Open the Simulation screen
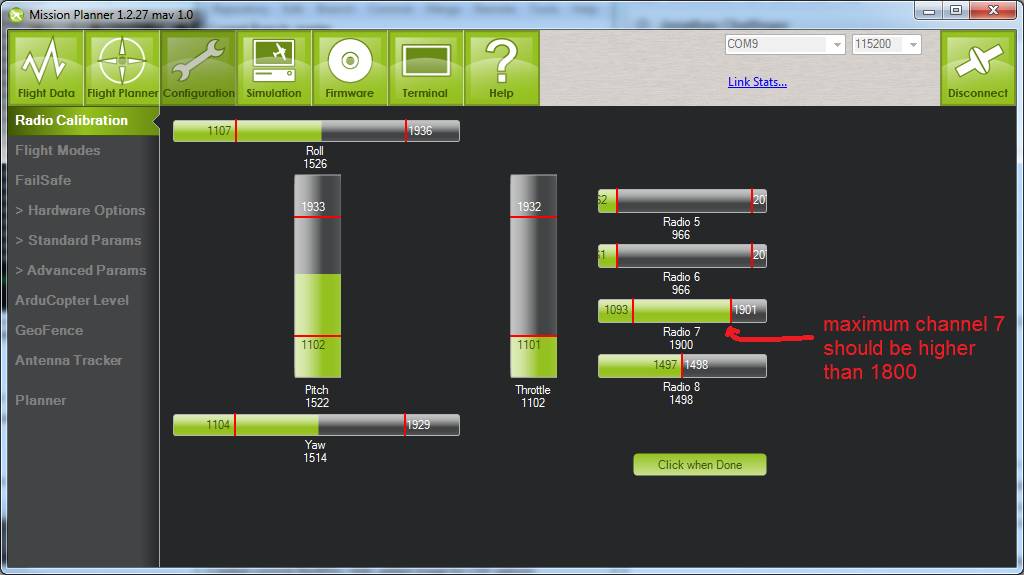Image resolution: width=1024 pixels, height=575 pixels. [x=274, y=68]
